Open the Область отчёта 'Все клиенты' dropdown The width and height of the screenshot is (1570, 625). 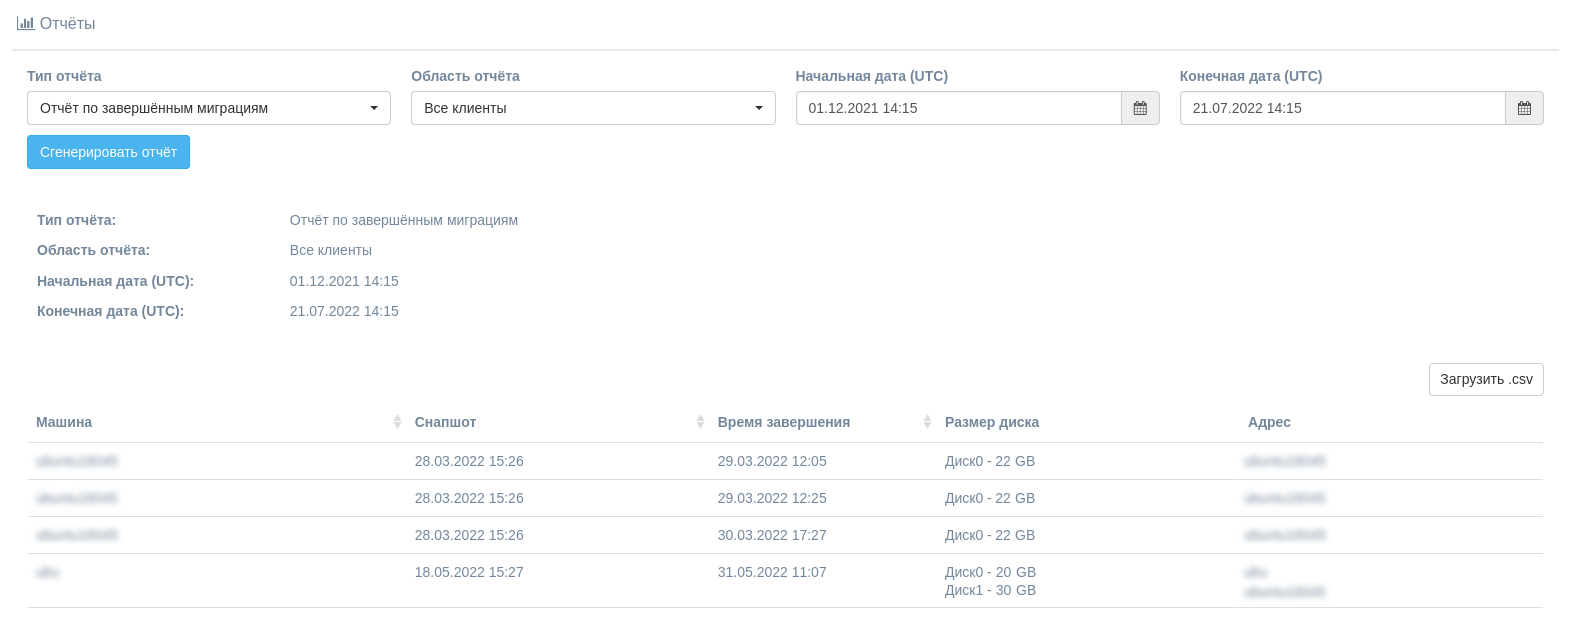592,108
